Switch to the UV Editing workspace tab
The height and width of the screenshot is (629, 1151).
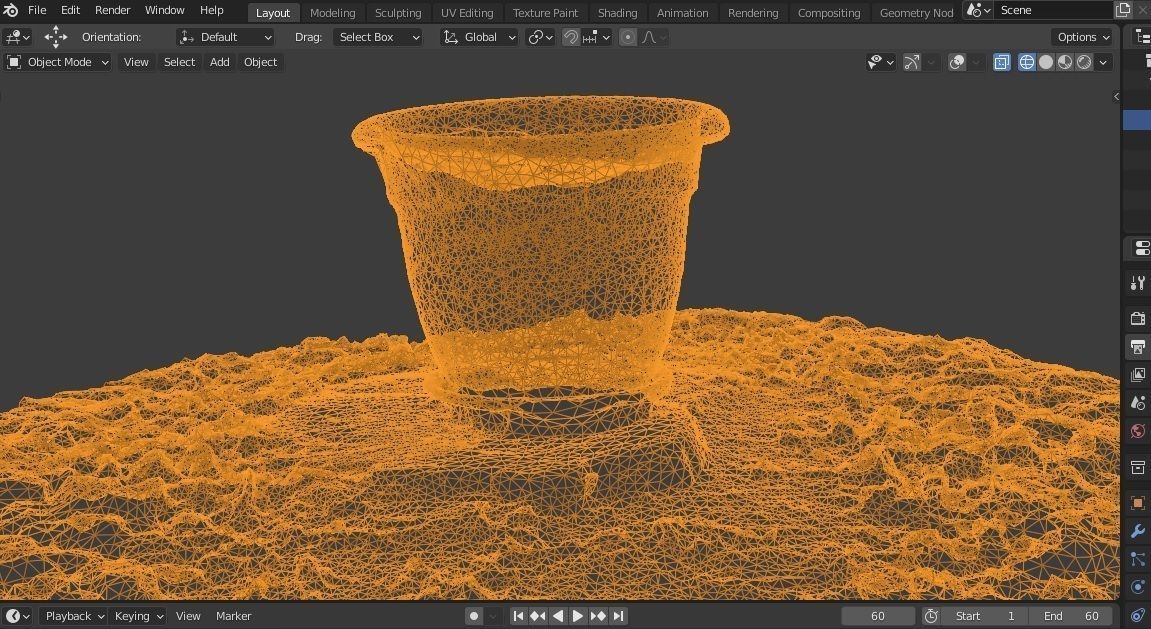coord(467,12)
